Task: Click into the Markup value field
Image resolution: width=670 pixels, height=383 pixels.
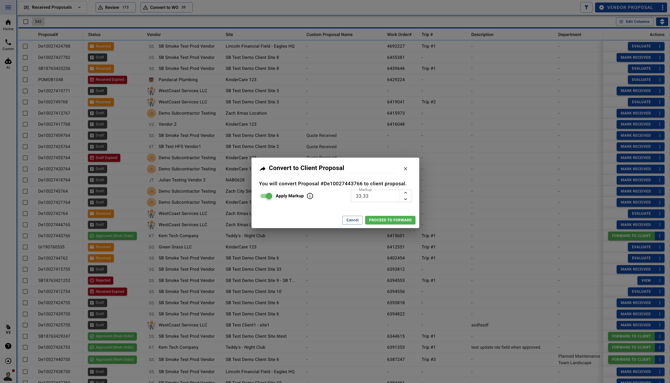Action: point(375,196)
